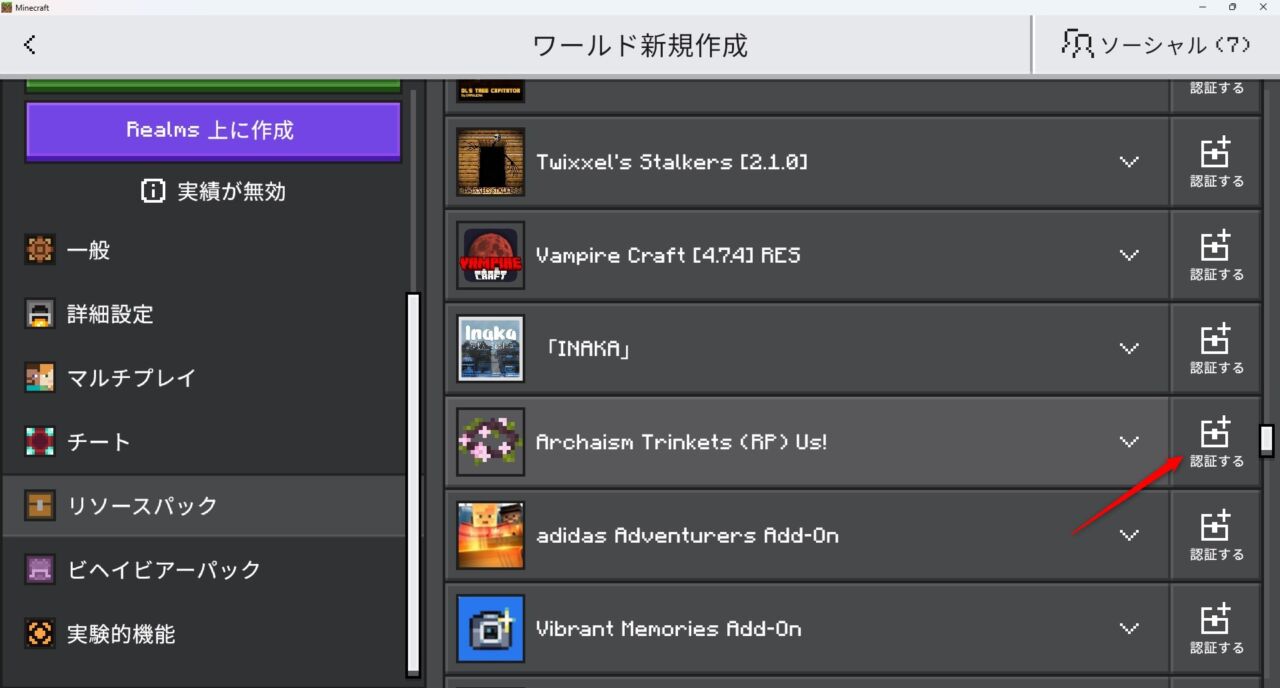Click the Vibrant Memories Add-On title
The width and height of the screenshot is (1280, 688).
click(669, 629)
